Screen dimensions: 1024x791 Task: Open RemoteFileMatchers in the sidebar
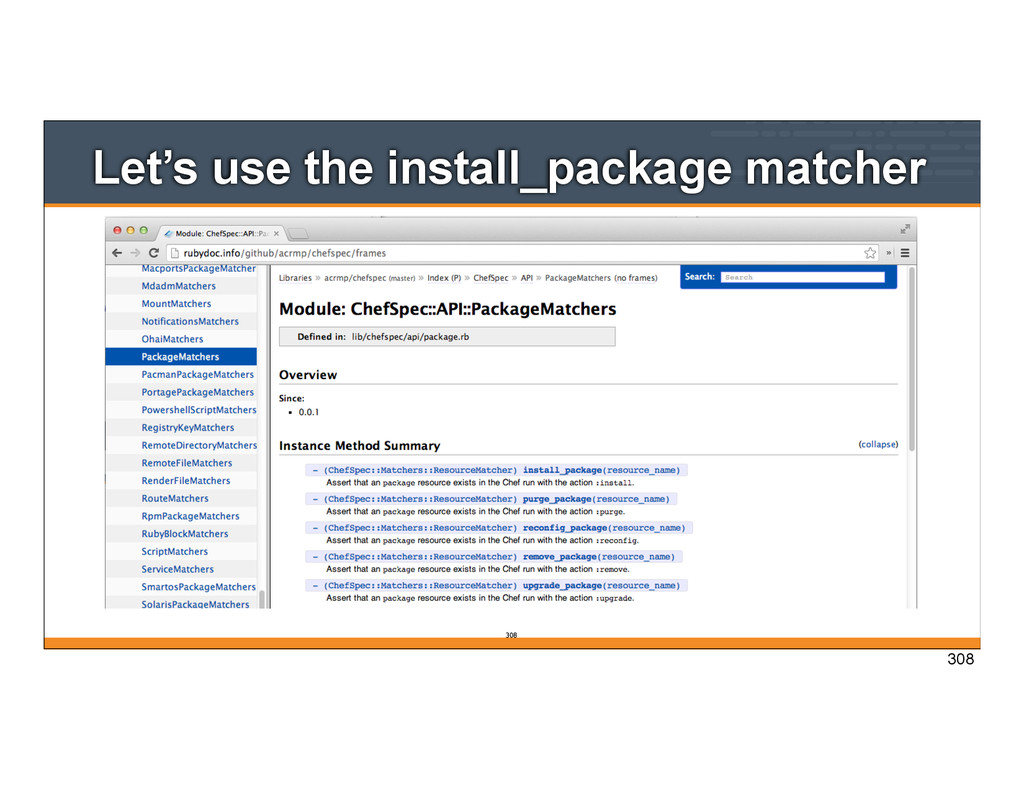(x=187, y=462)
